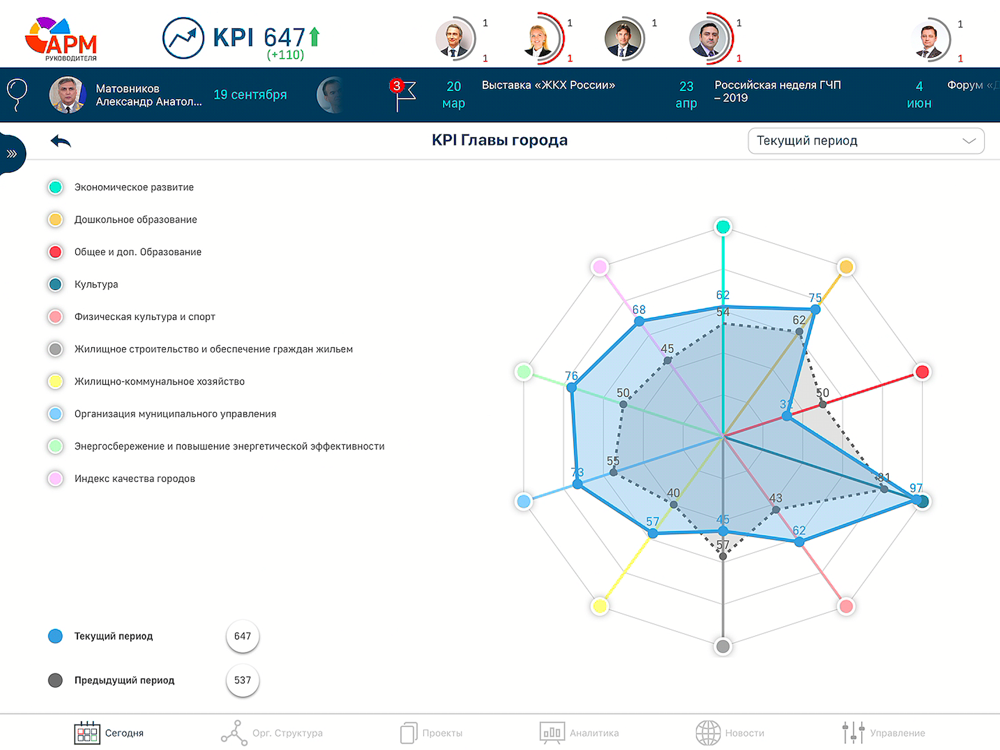Go back using the return arrow
Screen dimensions: 1000x750
pos(61,141)
